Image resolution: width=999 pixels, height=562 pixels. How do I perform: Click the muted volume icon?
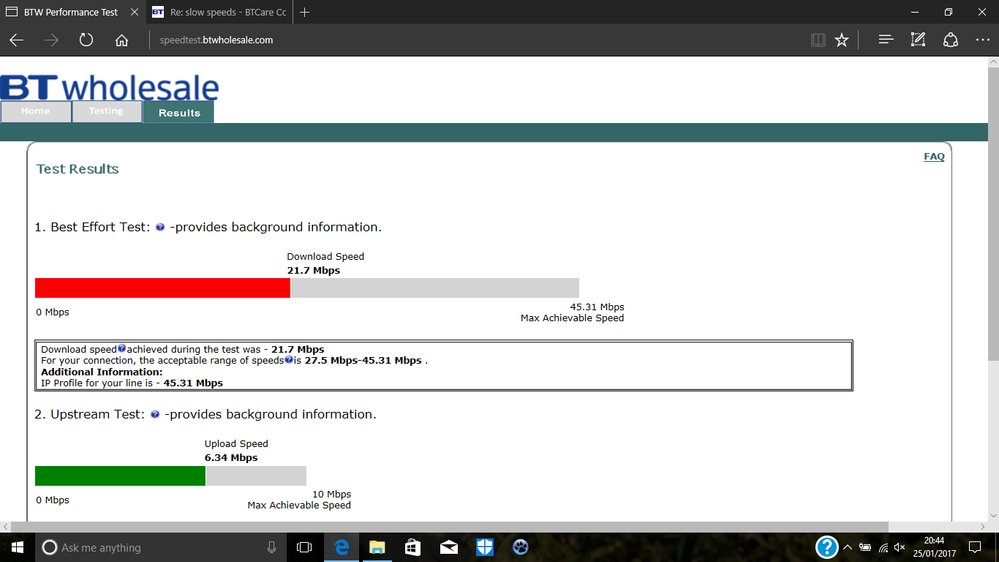coord(900,547)
